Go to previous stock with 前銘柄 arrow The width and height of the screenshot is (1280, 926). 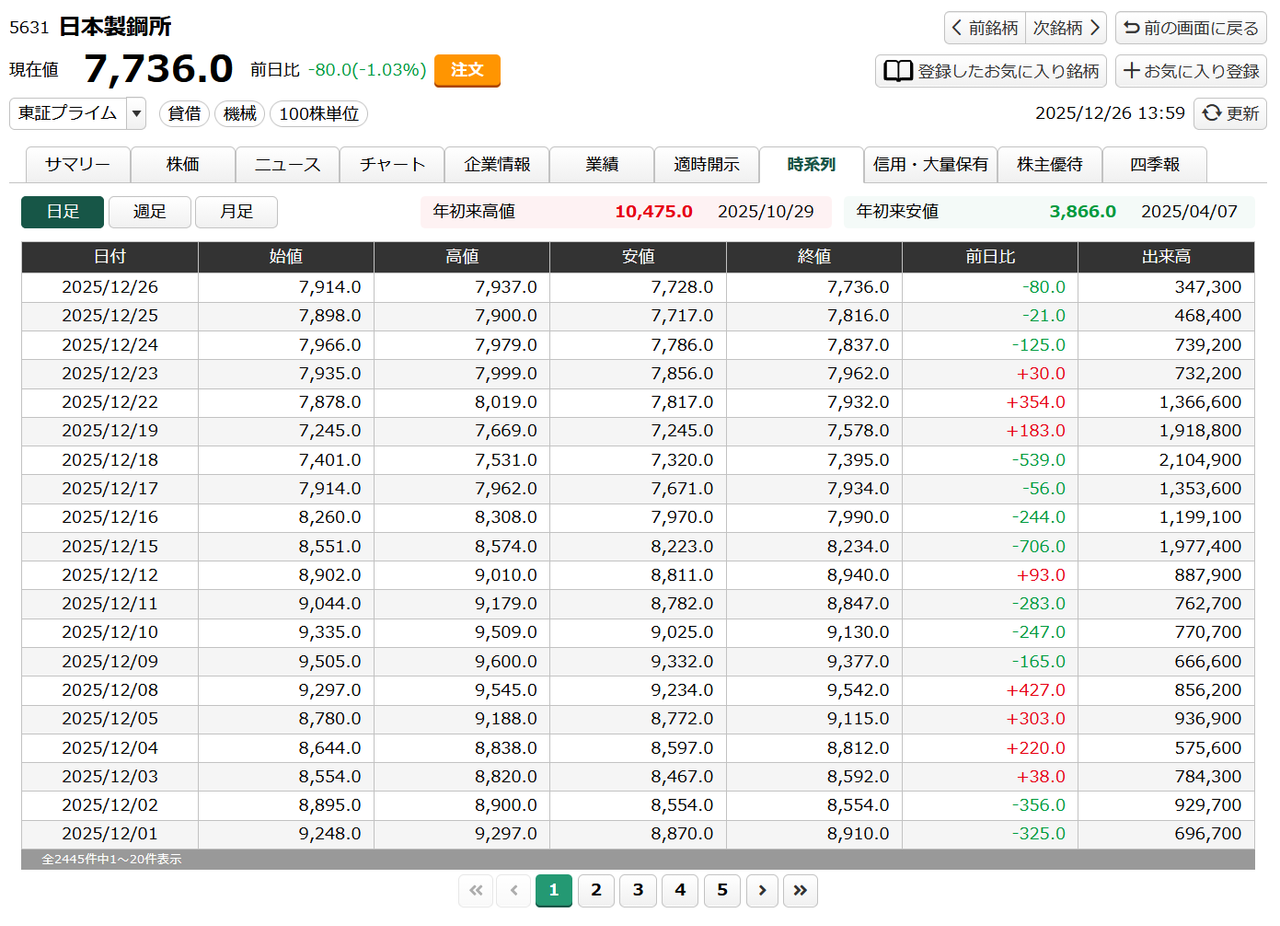pyautogui.click(x=984, y=28)
